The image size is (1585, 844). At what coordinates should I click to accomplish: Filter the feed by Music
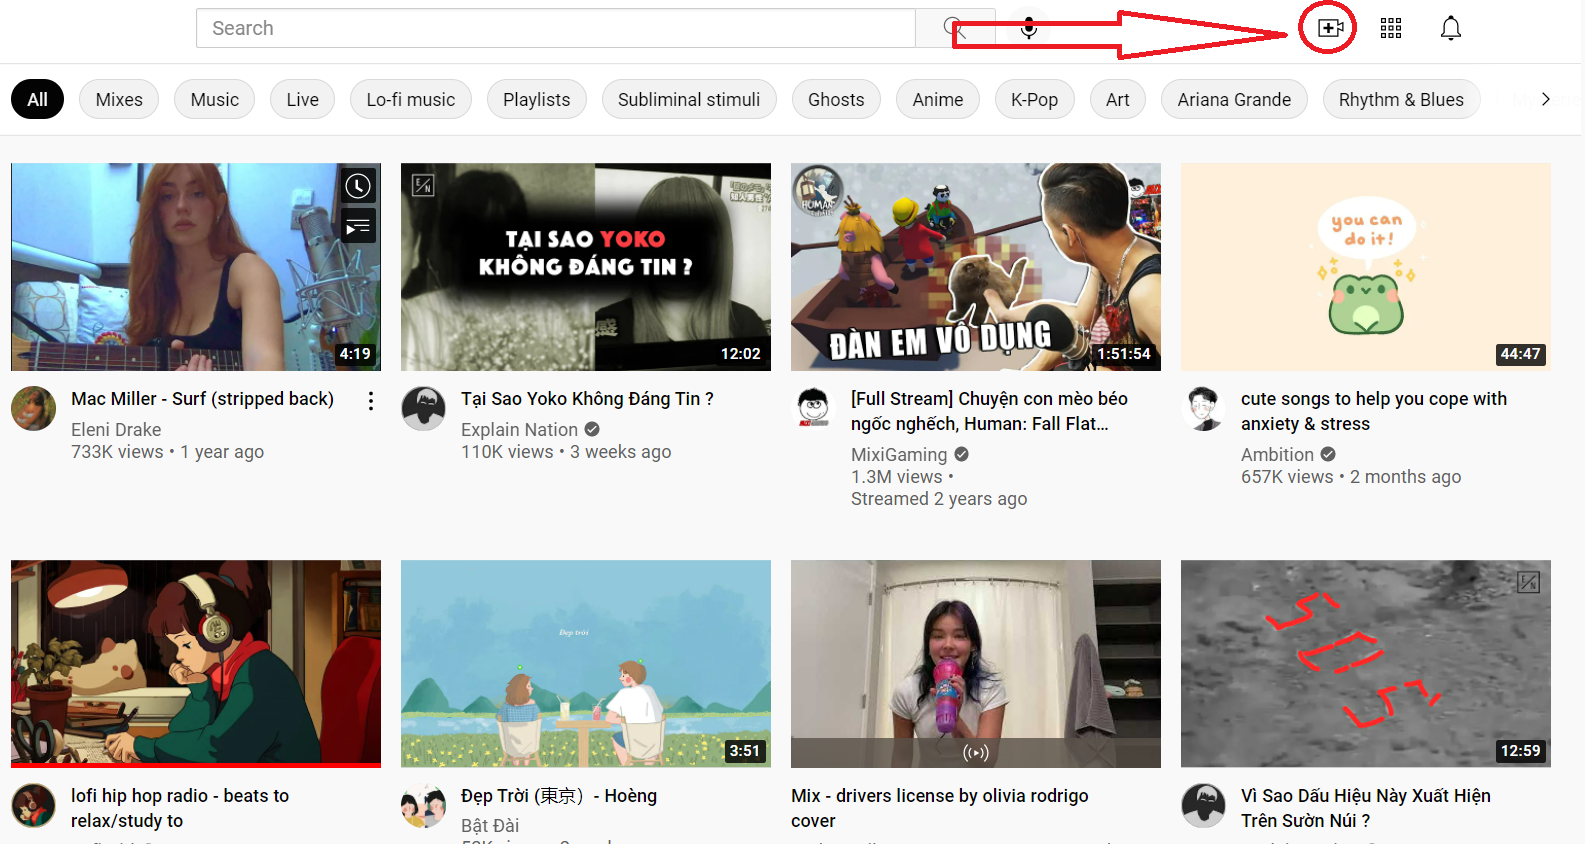[215, 99]
